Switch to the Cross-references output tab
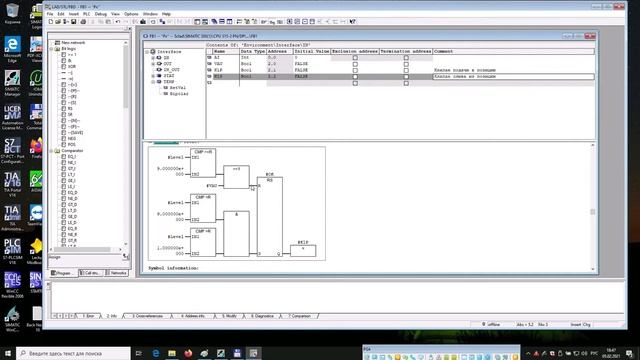The height and width of the screenshot is (360, 640). [x=147, y=316]
